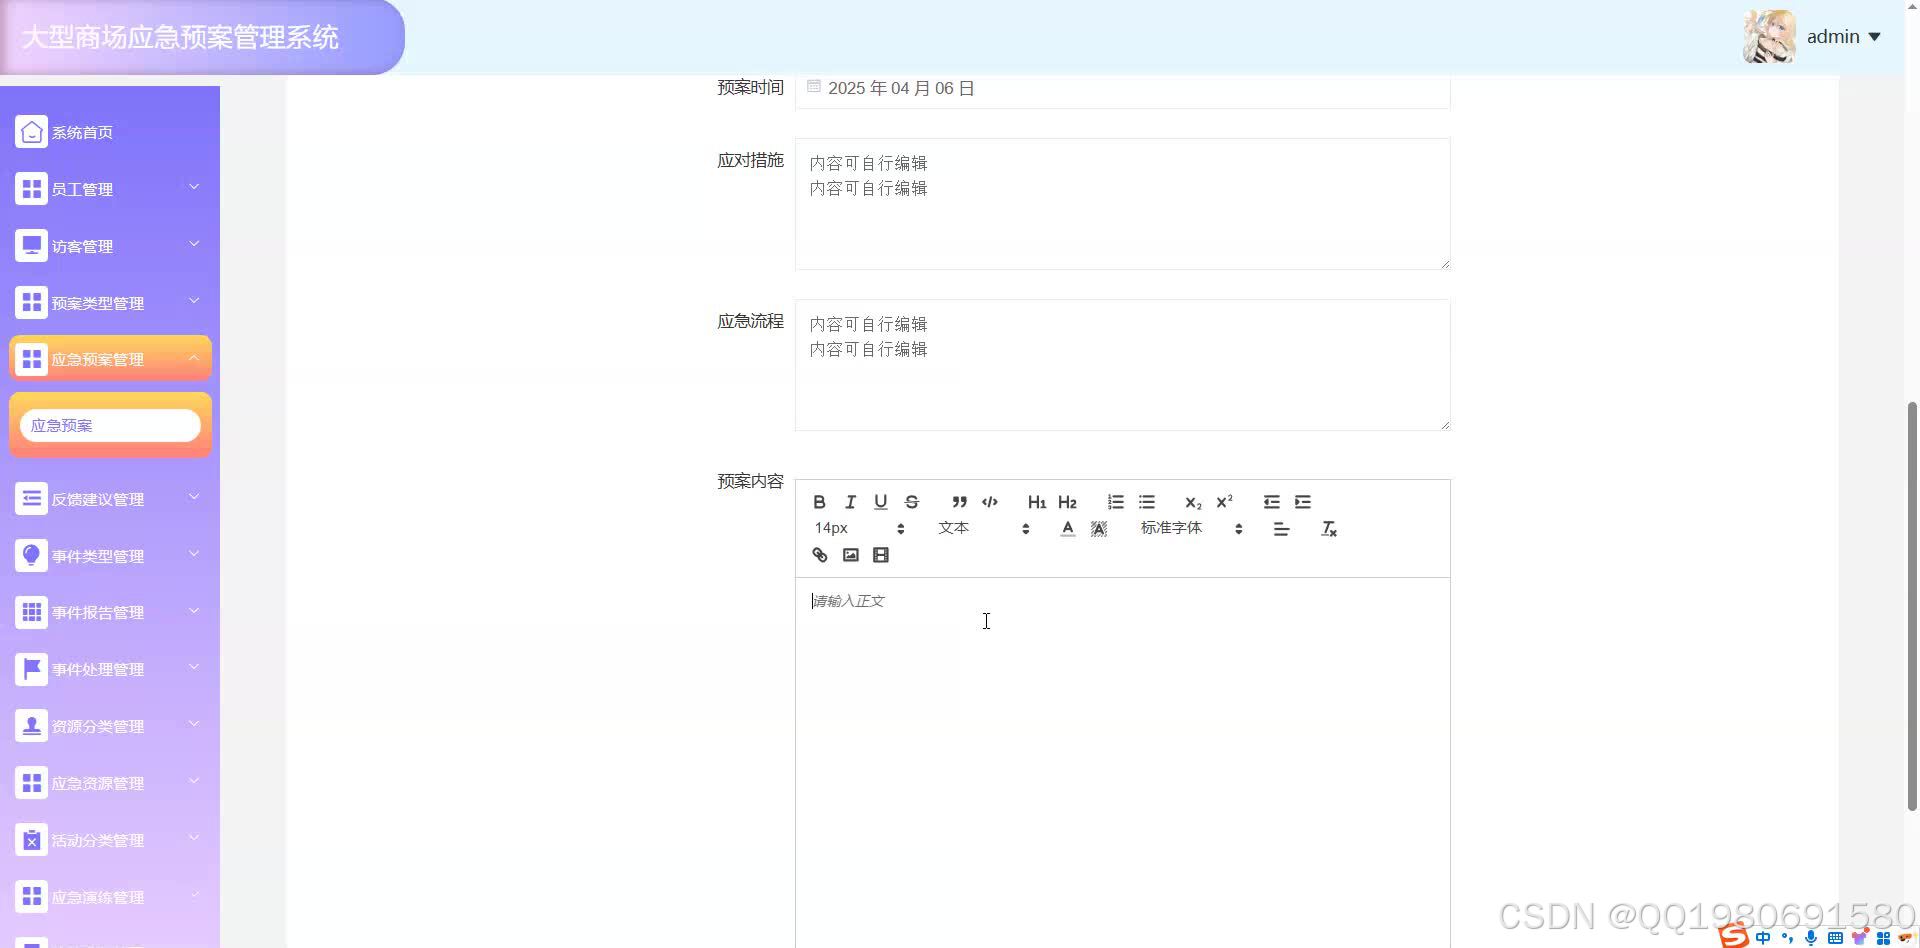
Task: Click the strikethrough icon in the editor
Action: pos(911,501)
